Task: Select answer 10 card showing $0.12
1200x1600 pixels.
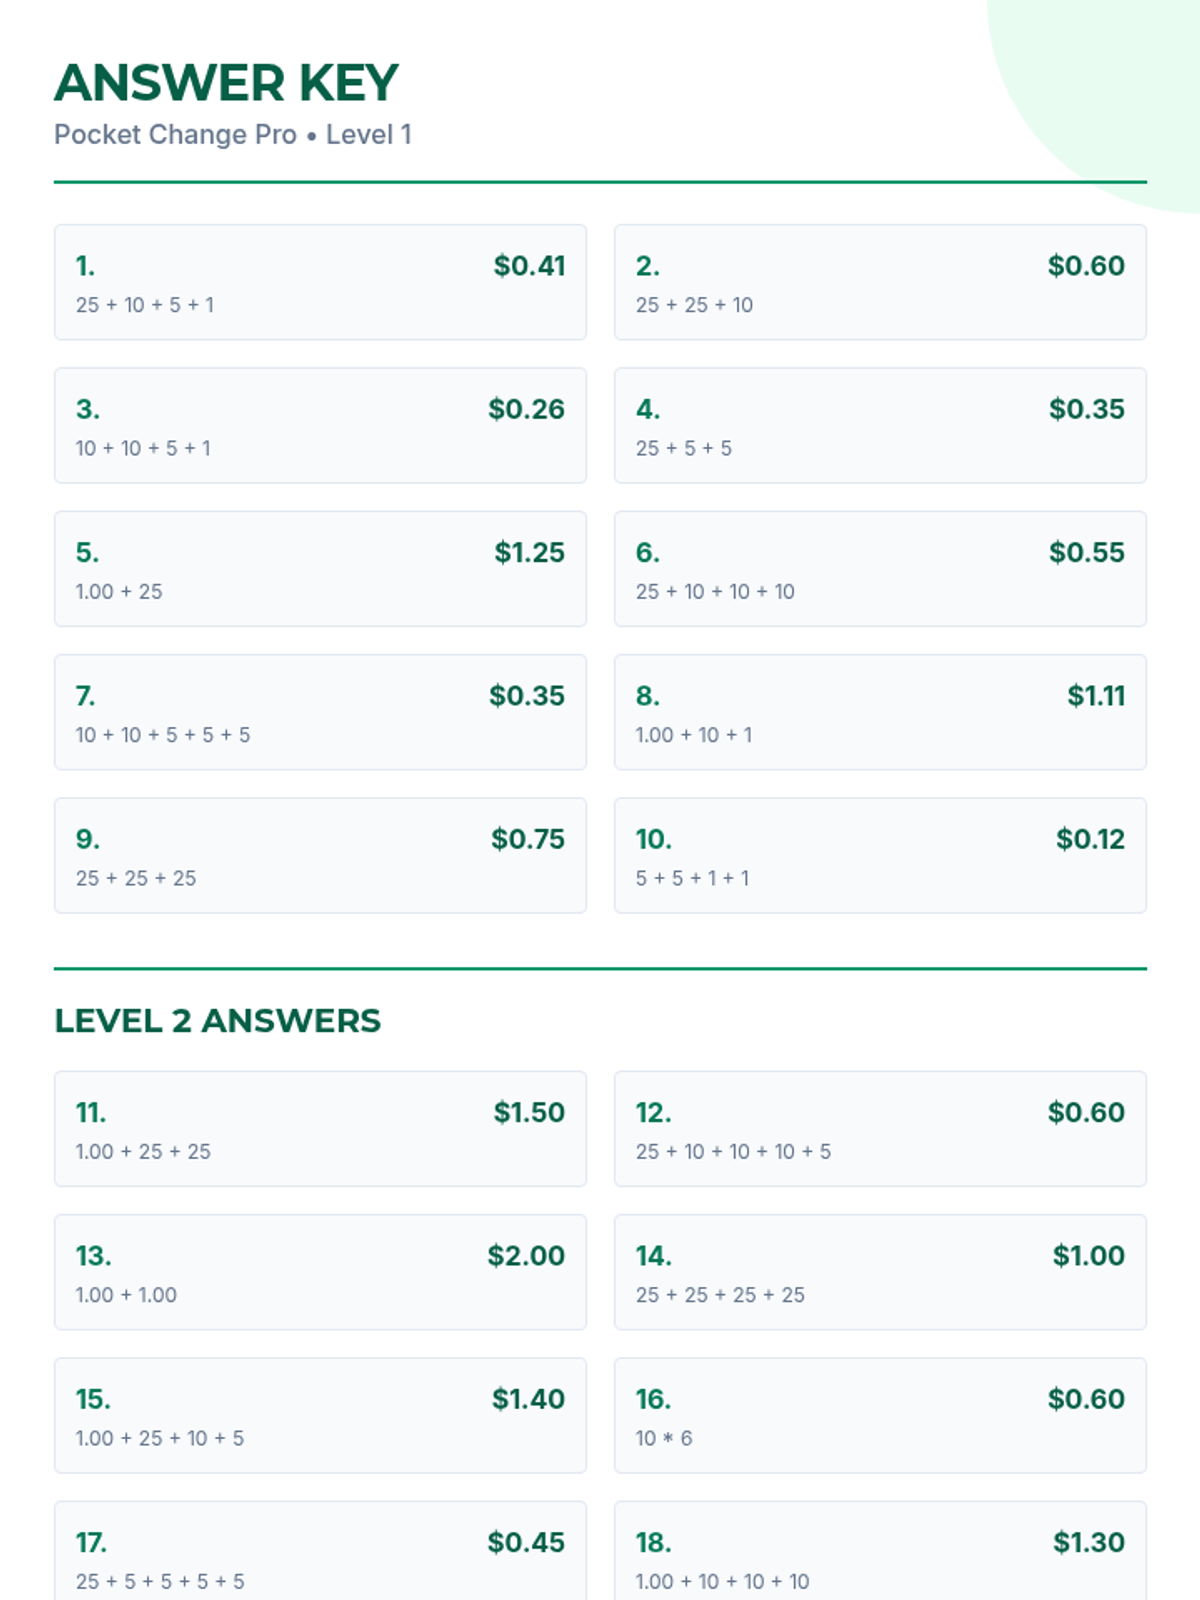Action: coord(880,855)
